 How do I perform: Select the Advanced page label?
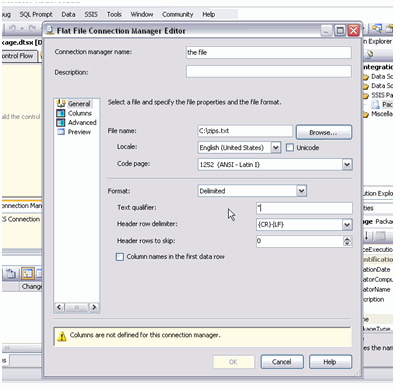point(82,123)
